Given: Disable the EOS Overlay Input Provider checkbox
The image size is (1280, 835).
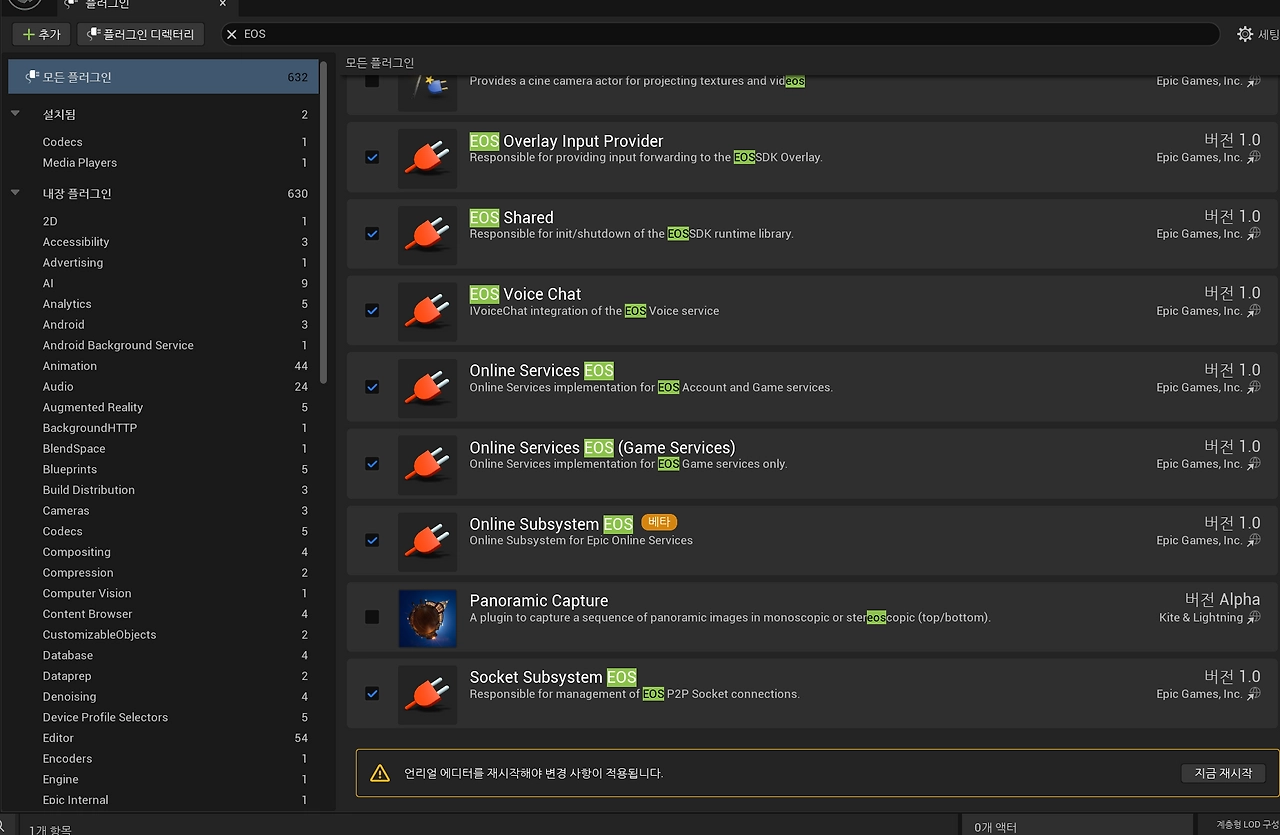Looking at the screenshot, I should 372,157.
